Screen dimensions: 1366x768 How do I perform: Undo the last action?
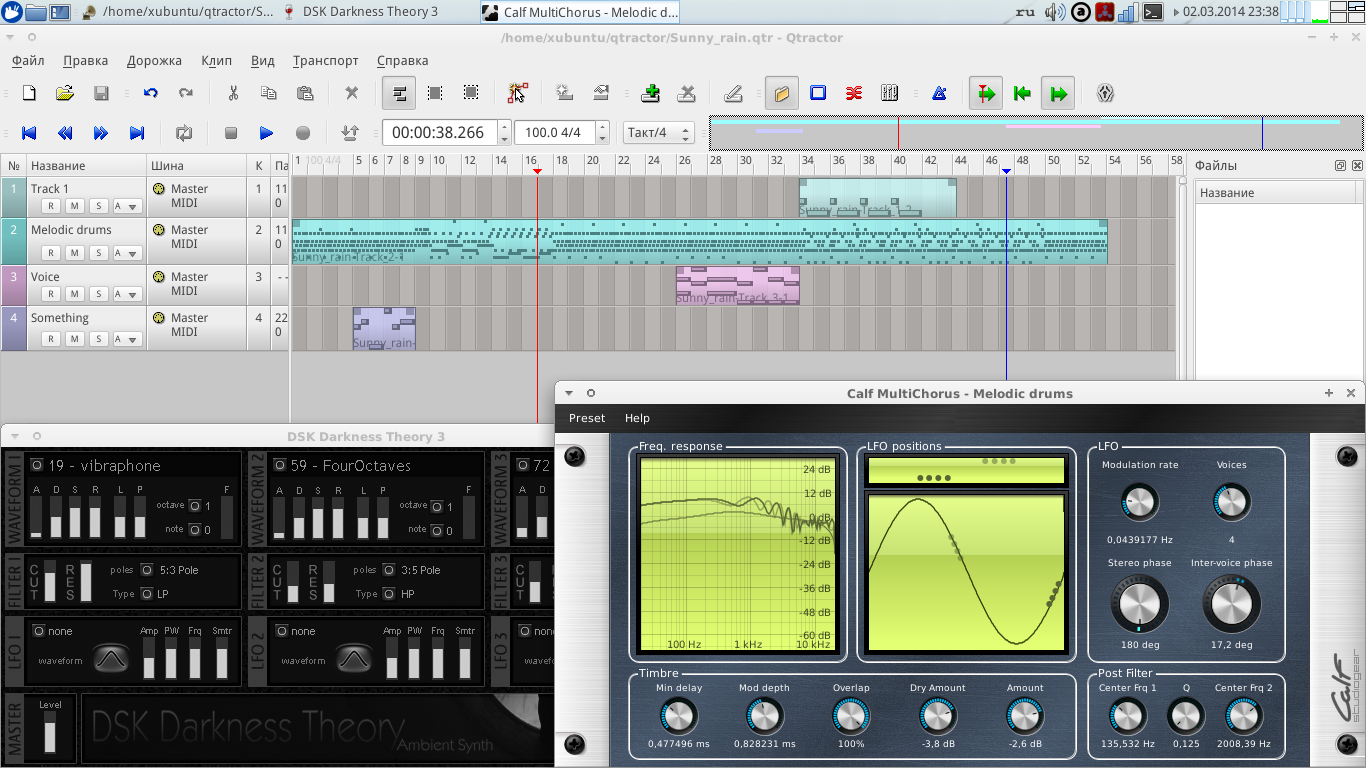[x=150, y=93]
